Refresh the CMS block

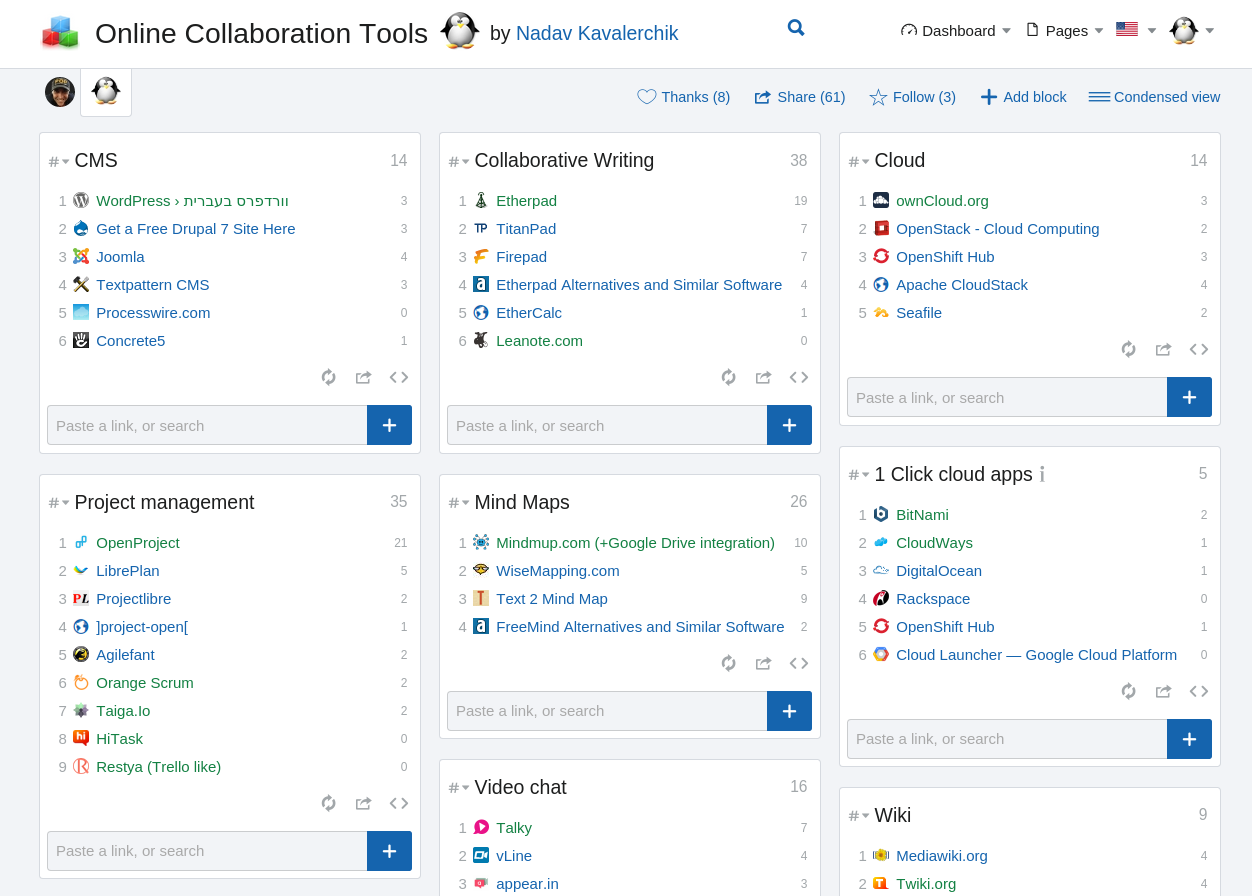tap(329, 377)
